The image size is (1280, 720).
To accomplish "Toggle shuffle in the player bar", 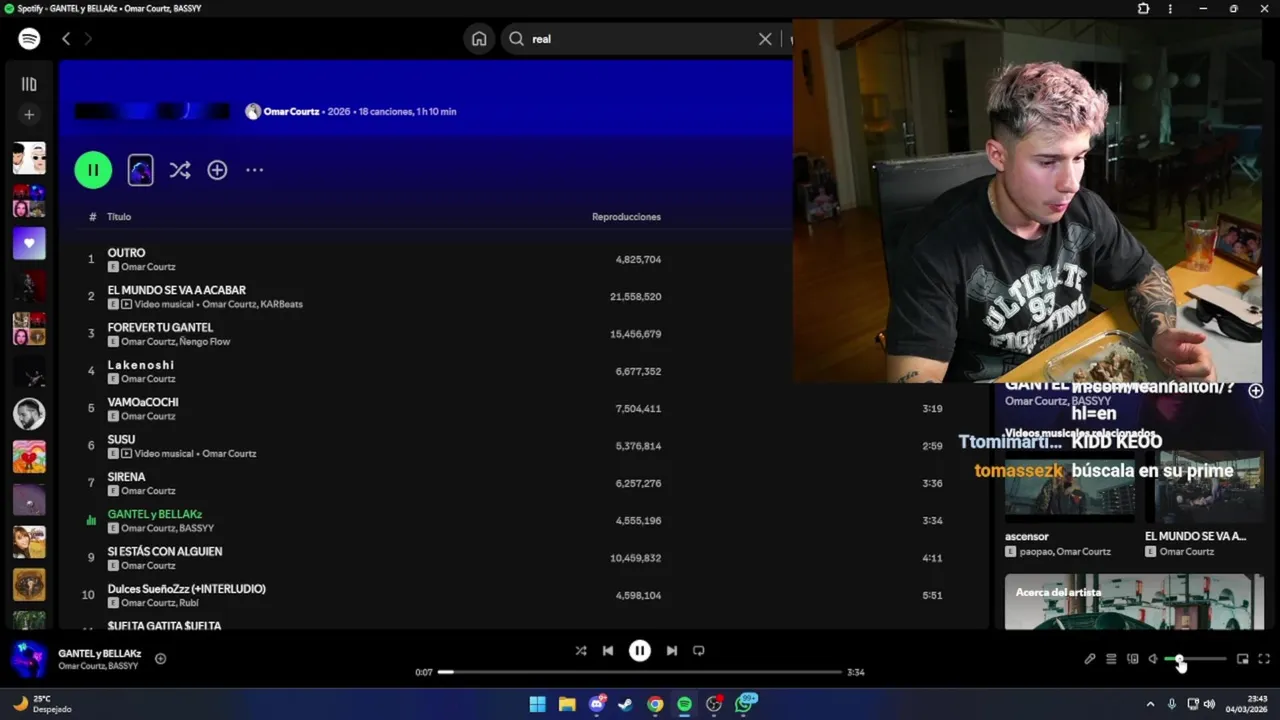I will (x=581, y=651).
